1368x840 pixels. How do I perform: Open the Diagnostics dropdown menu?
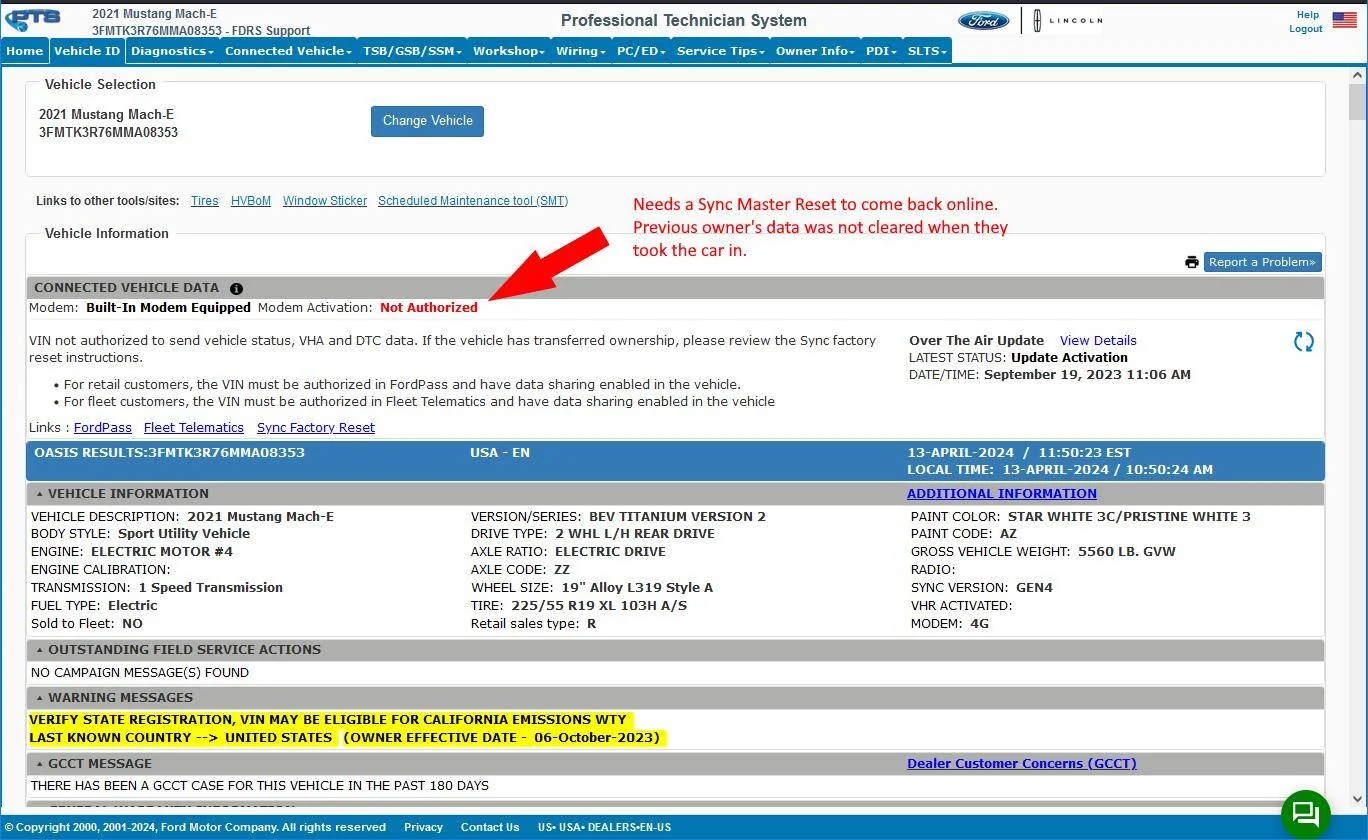172,51
